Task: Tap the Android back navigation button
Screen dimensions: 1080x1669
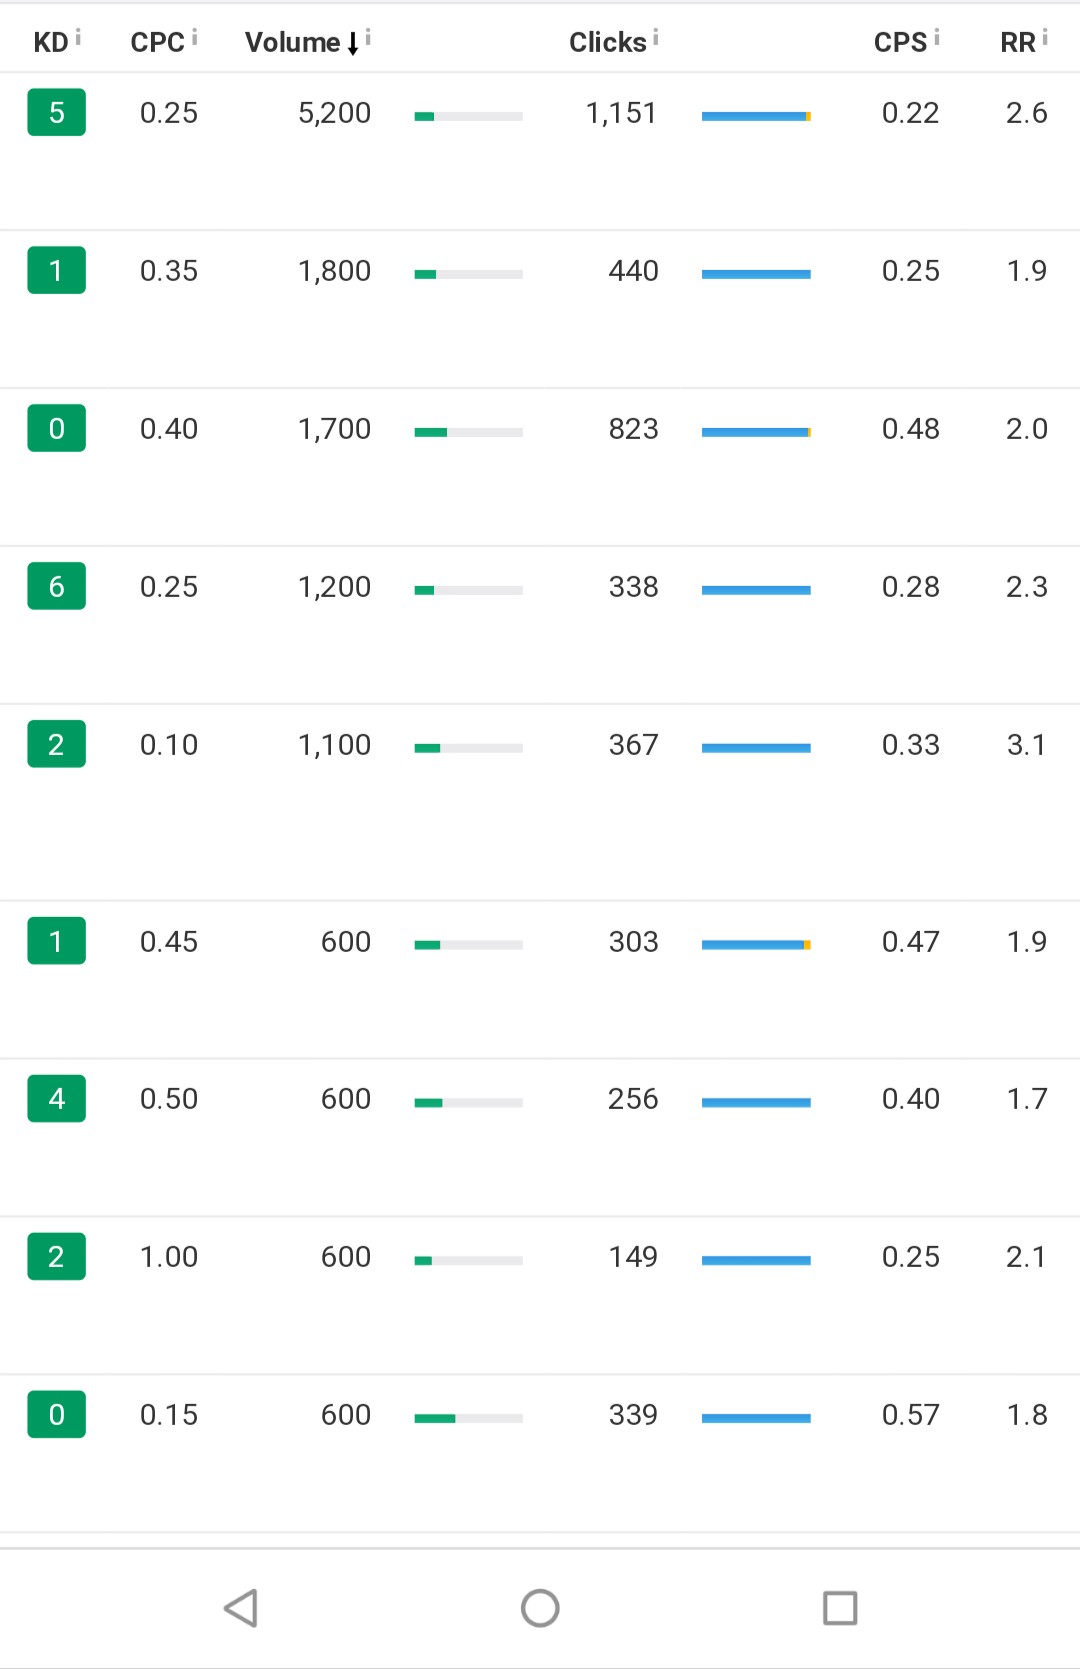Action: pos(240,1608)
